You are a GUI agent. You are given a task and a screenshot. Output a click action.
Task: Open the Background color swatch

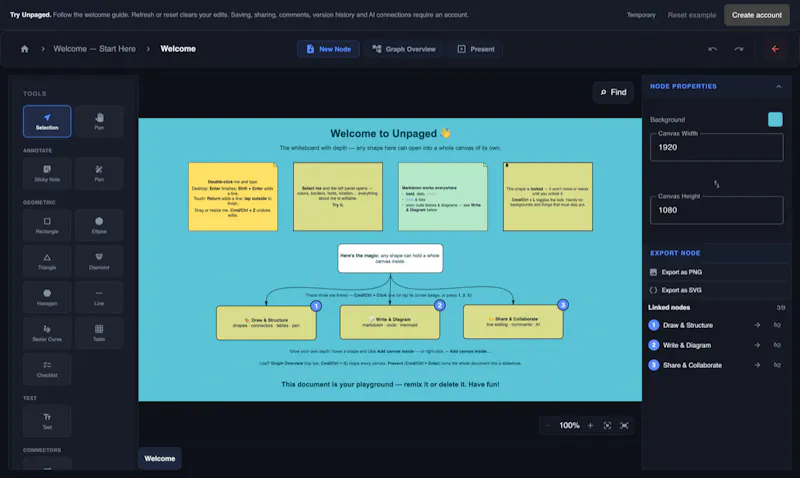click(x=775, y=119)
